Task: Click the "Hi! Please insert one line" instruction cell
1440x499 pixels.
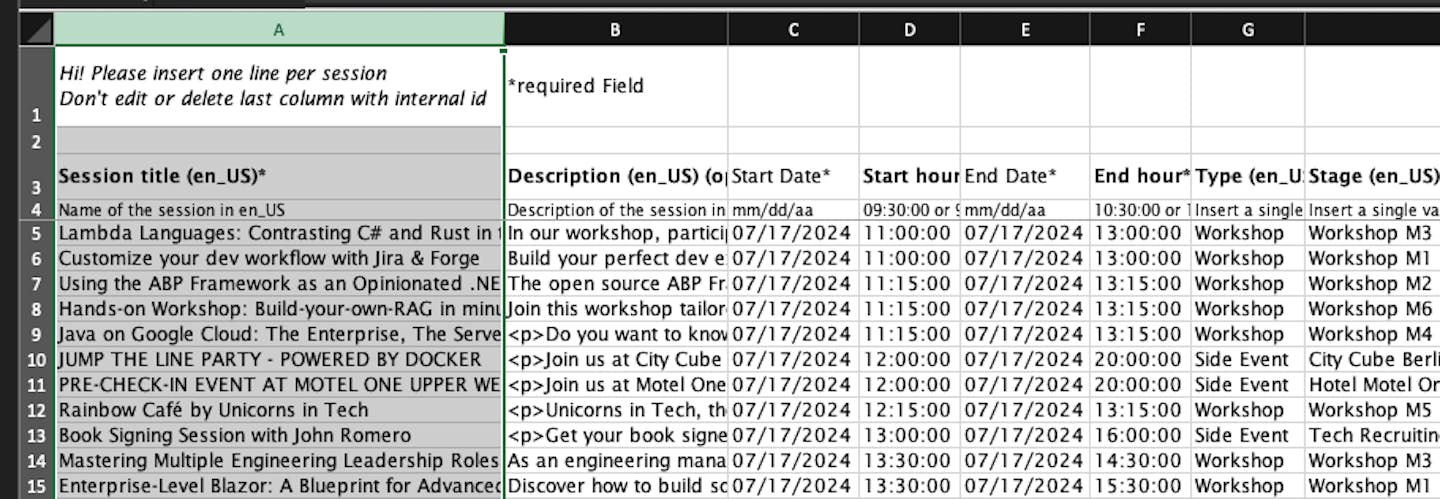Action: 279,86
